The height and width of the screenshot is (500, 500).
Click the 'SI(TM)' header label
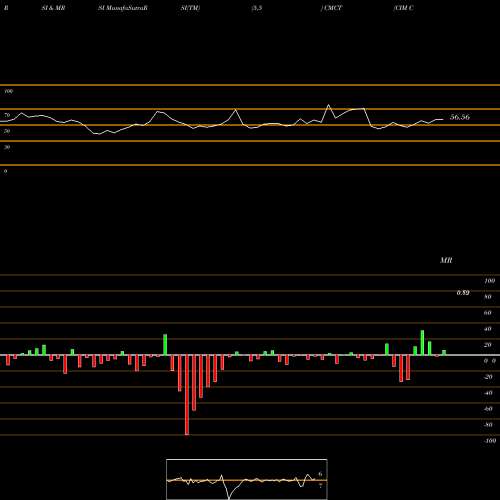tap(190, 8)
